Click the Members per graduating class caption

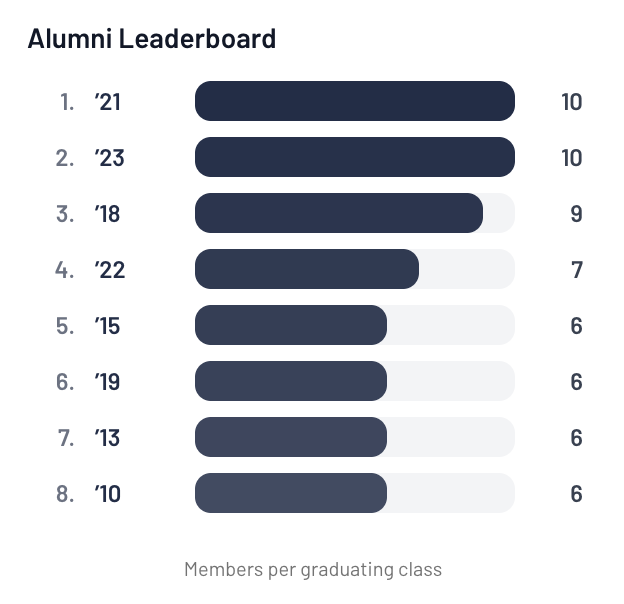point(313,570)
